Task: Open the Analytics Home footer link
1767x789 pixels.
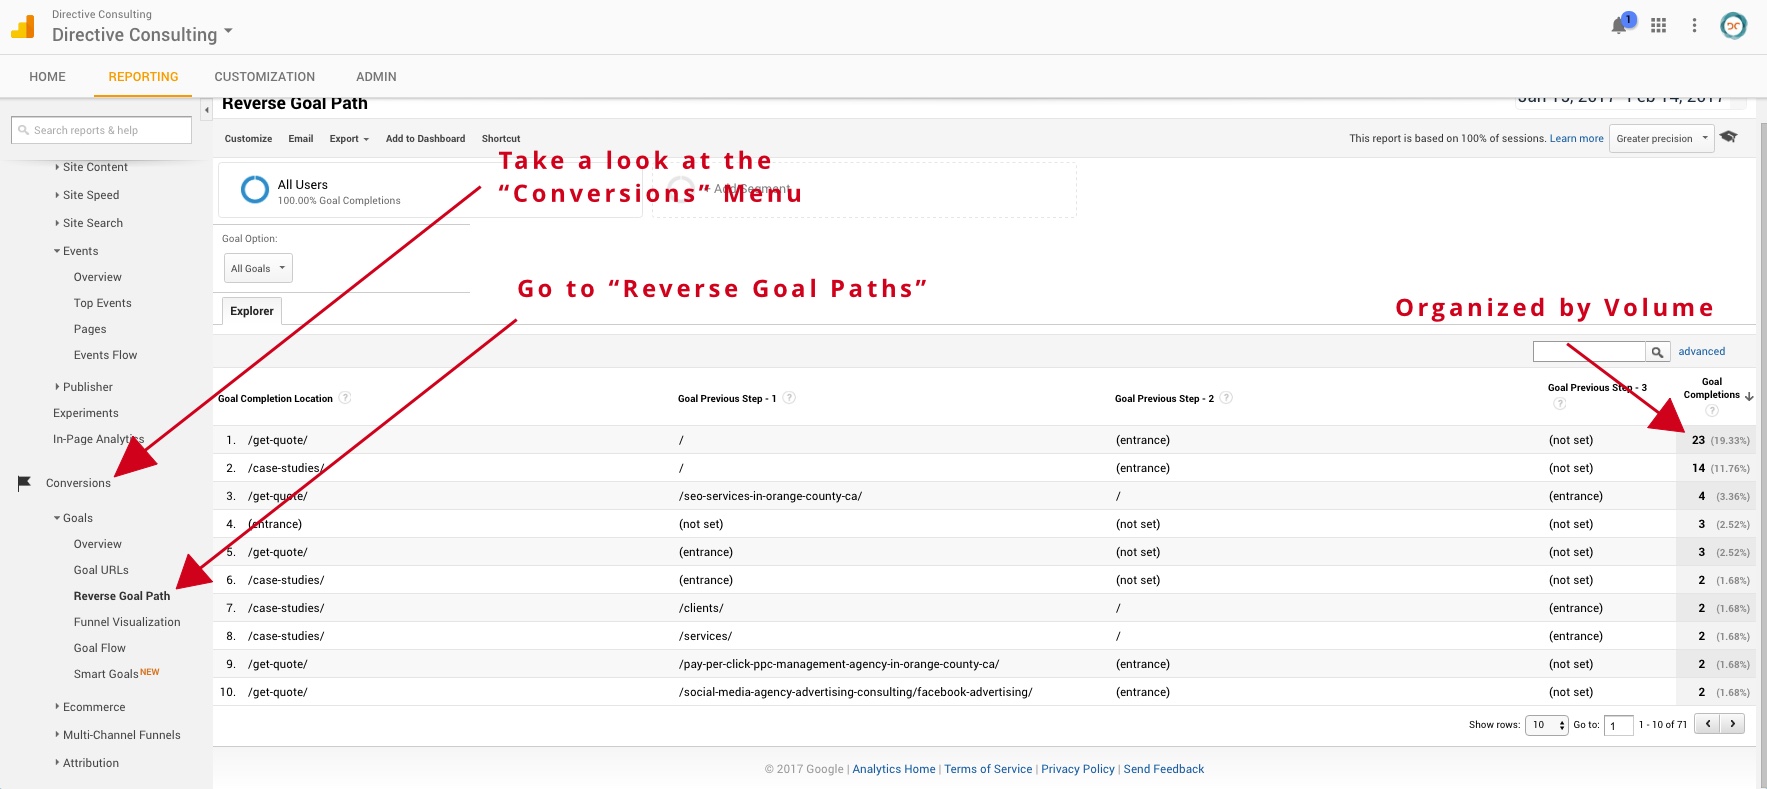Action: (x=894, y=769)
